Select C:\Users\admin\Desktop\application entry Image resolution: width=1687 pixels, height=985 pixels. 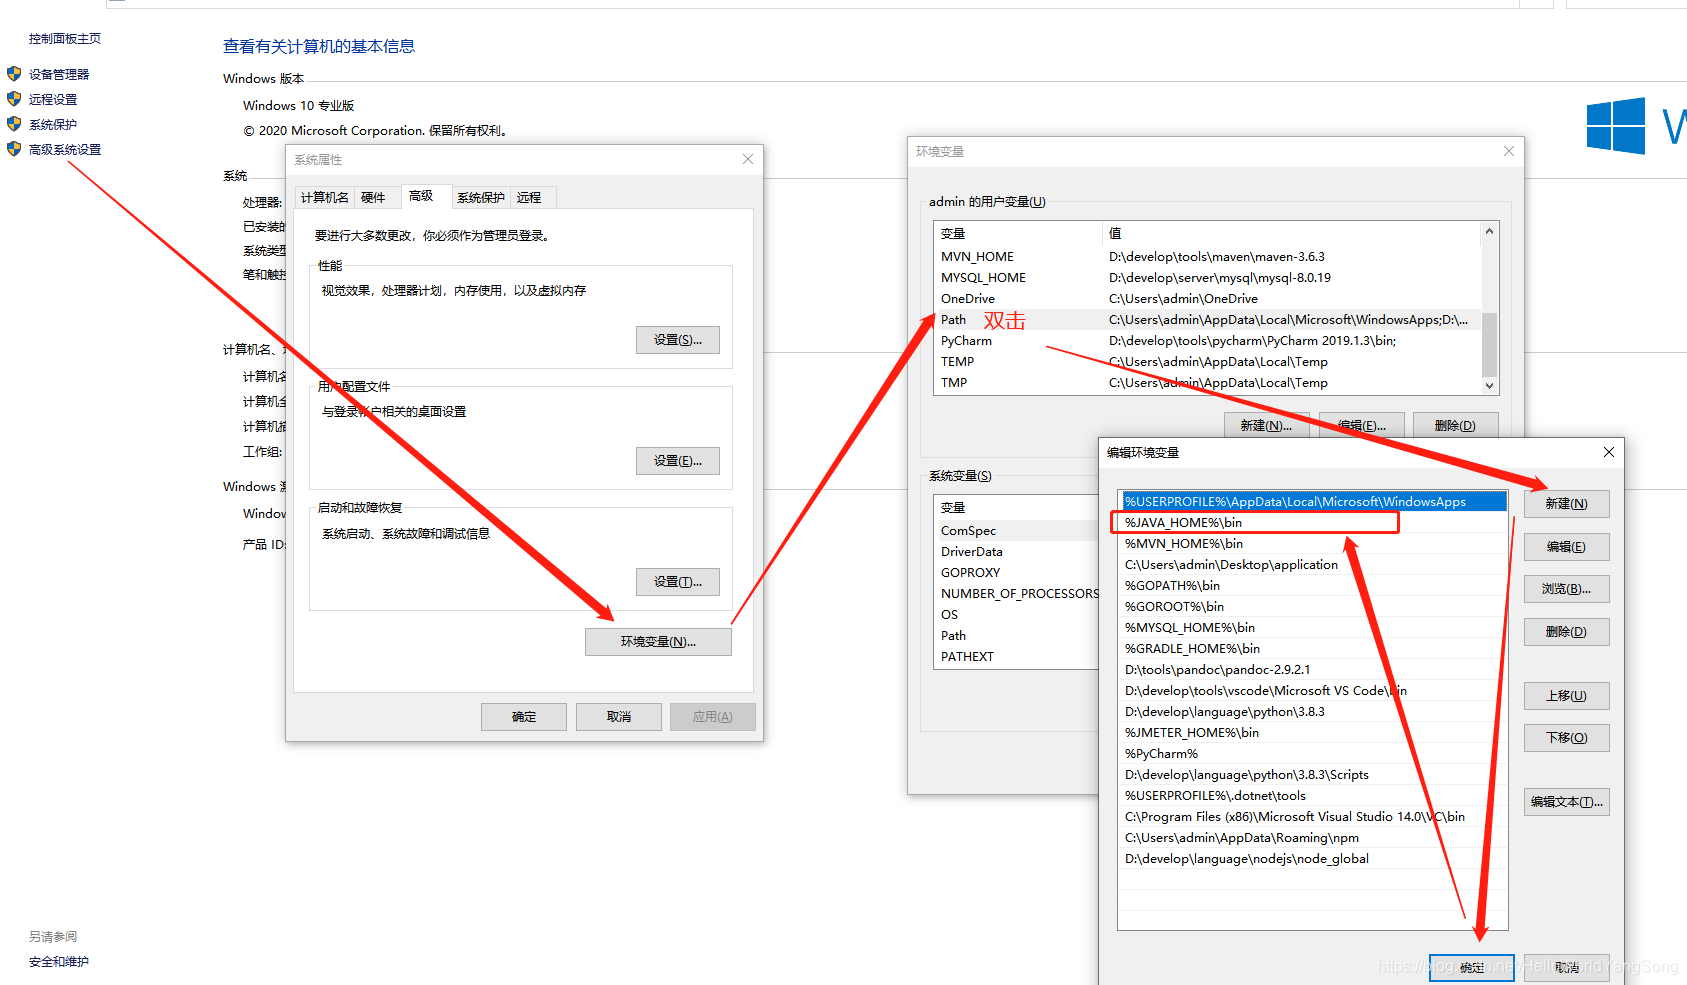click(x=1313, y=565)
